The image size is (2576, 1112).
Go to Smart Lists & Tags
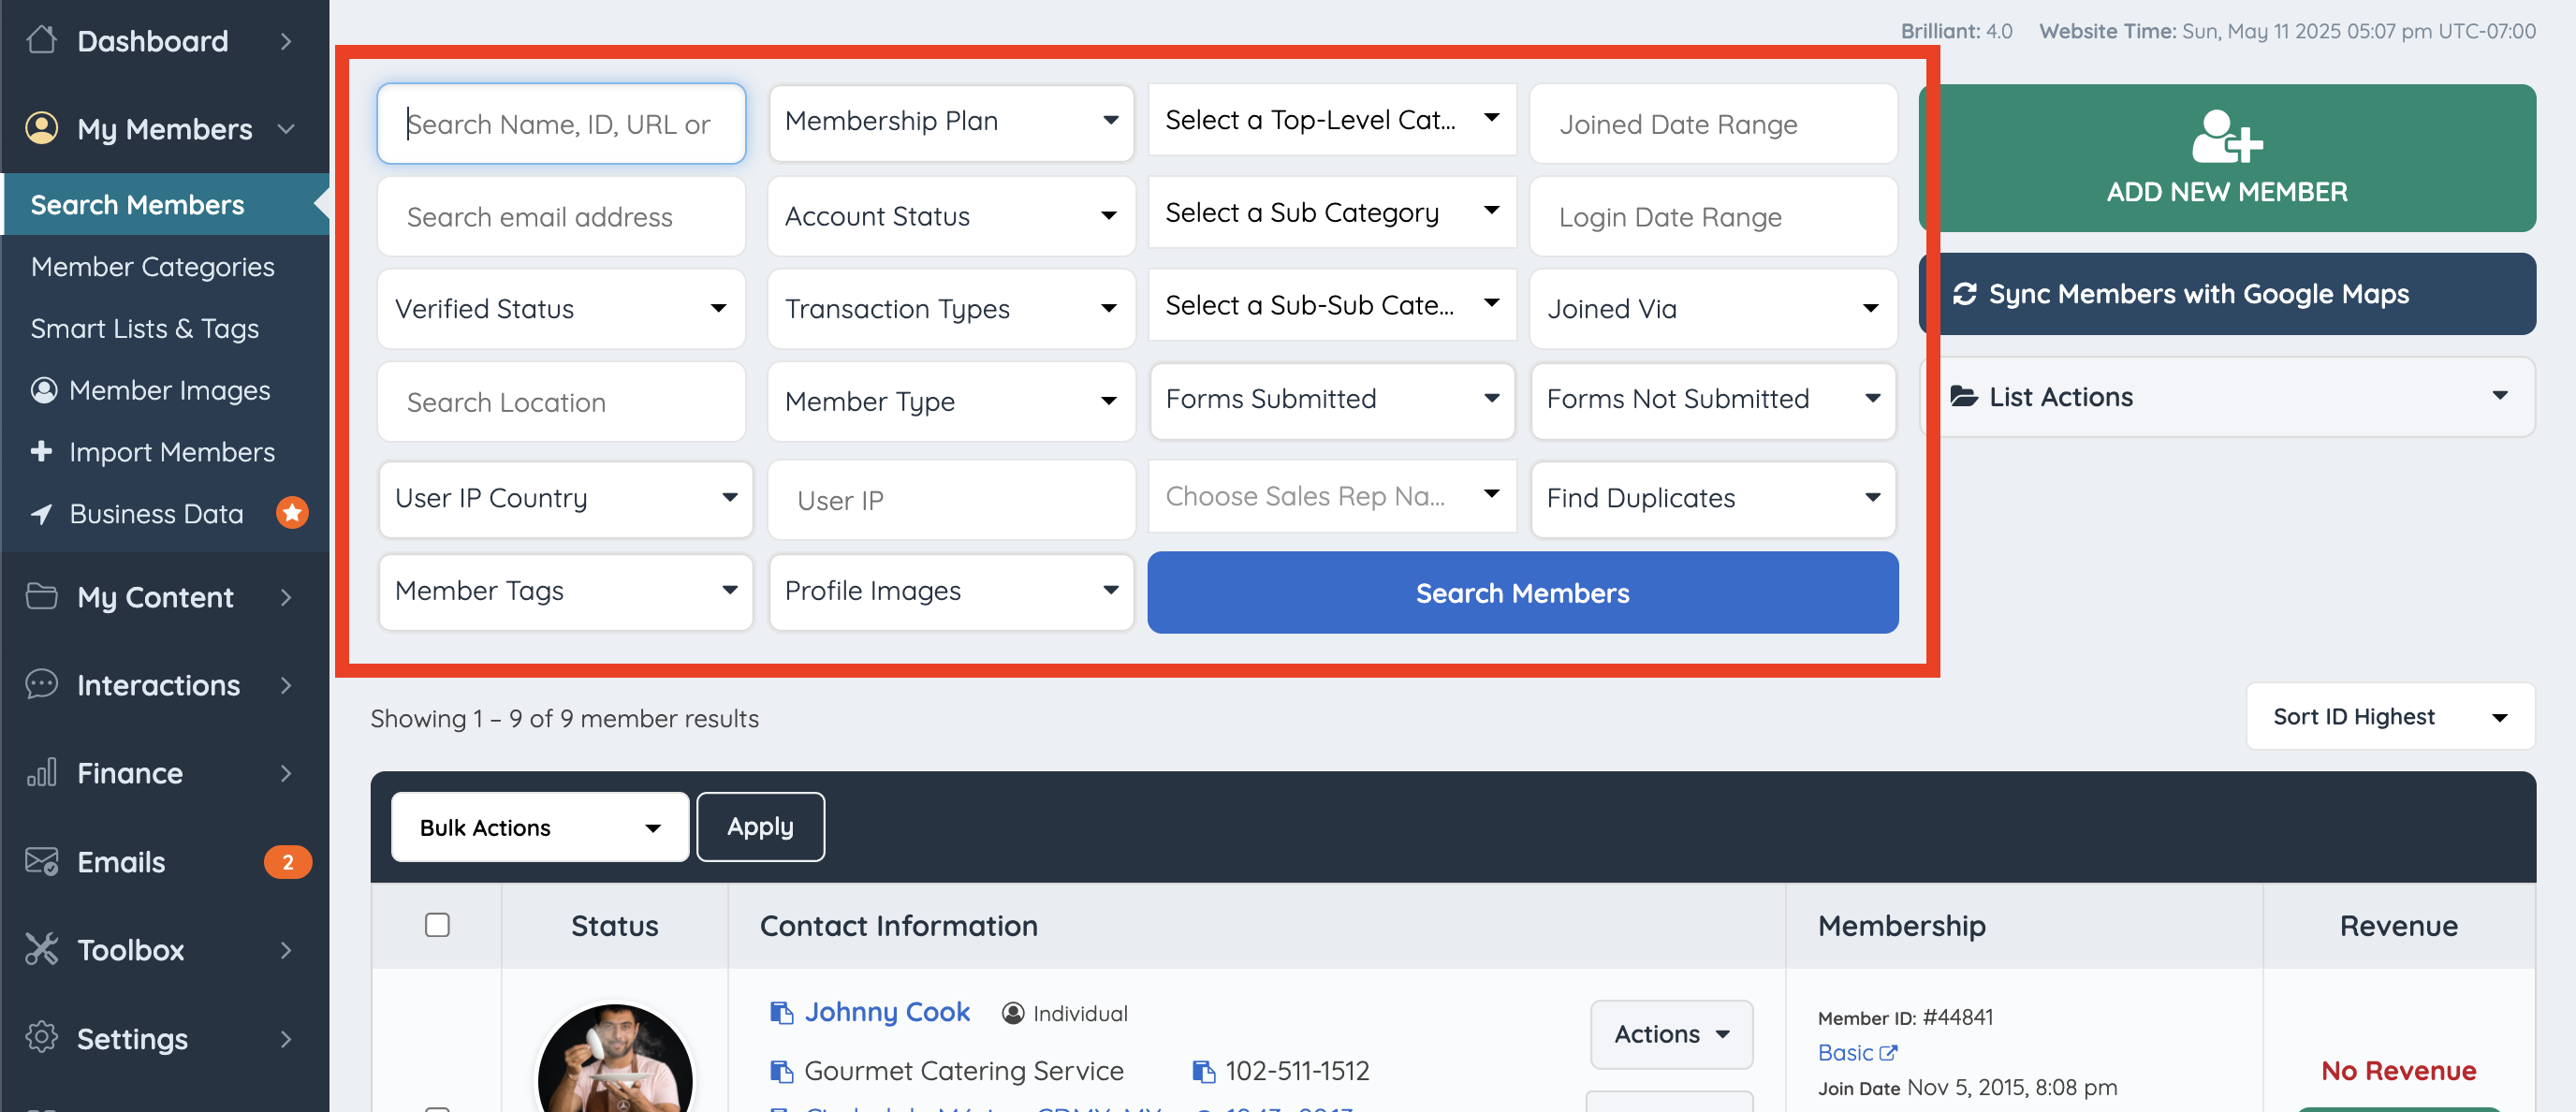click(x=145, y=329)
